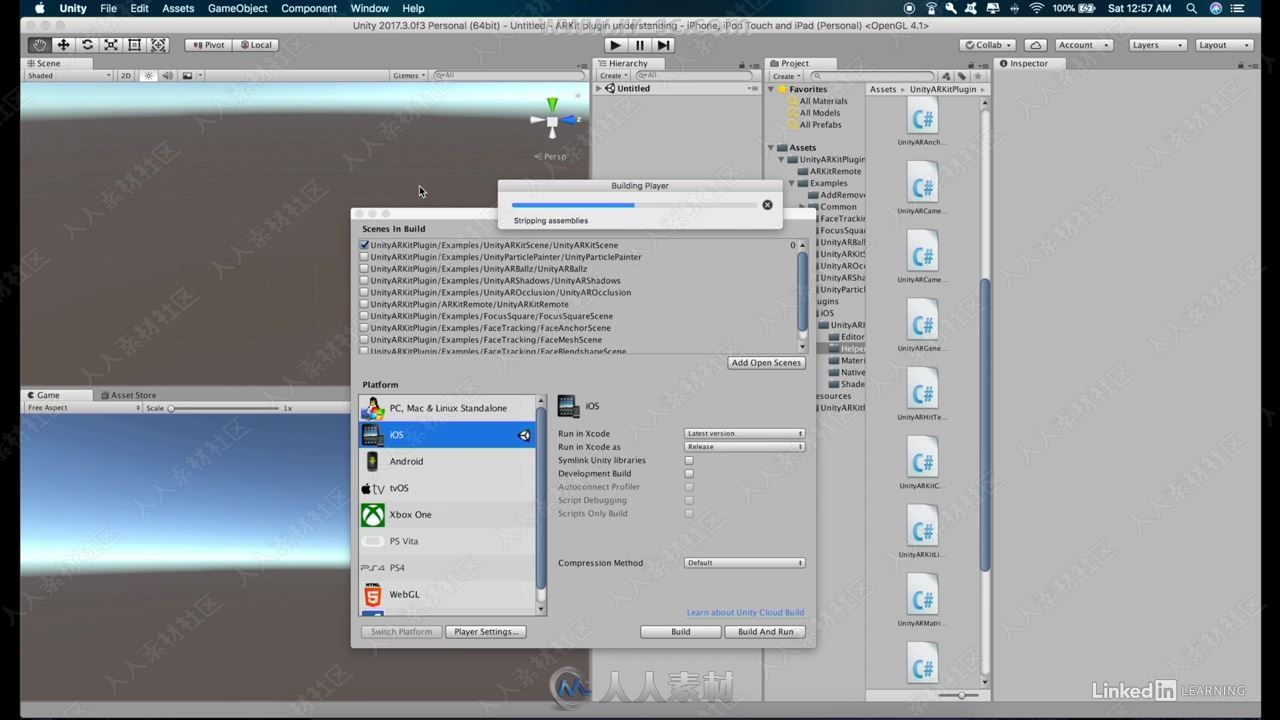This screenshot has width=1280, height=720.
Task: Check UnityParticlePainter scene checkbox
Action: click(x=364, y=257)
